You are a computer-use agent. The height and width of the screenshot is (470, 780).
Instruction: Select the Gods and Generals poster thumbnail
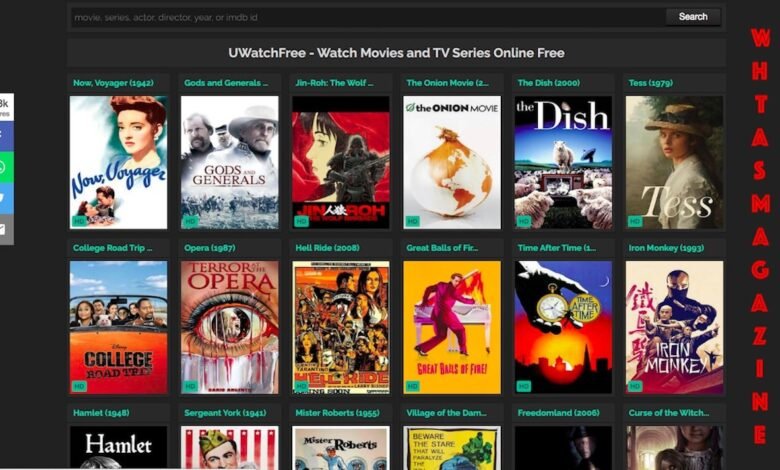point(230,163)
